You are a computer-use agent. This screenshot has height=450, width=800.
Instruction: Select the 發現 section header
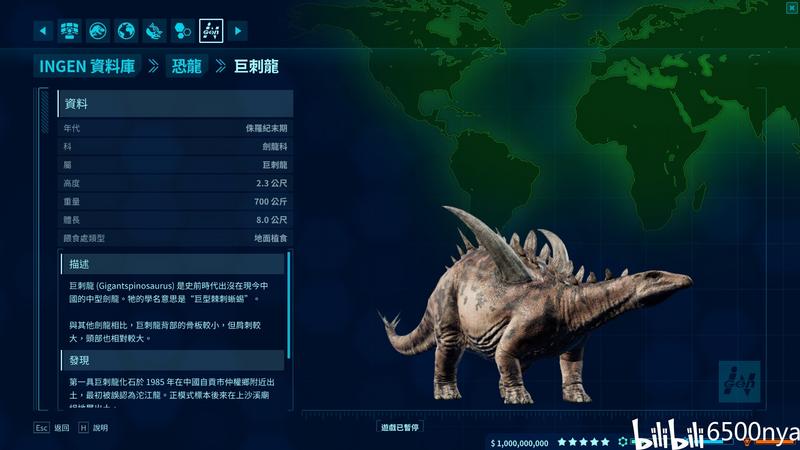click(172, 360)
